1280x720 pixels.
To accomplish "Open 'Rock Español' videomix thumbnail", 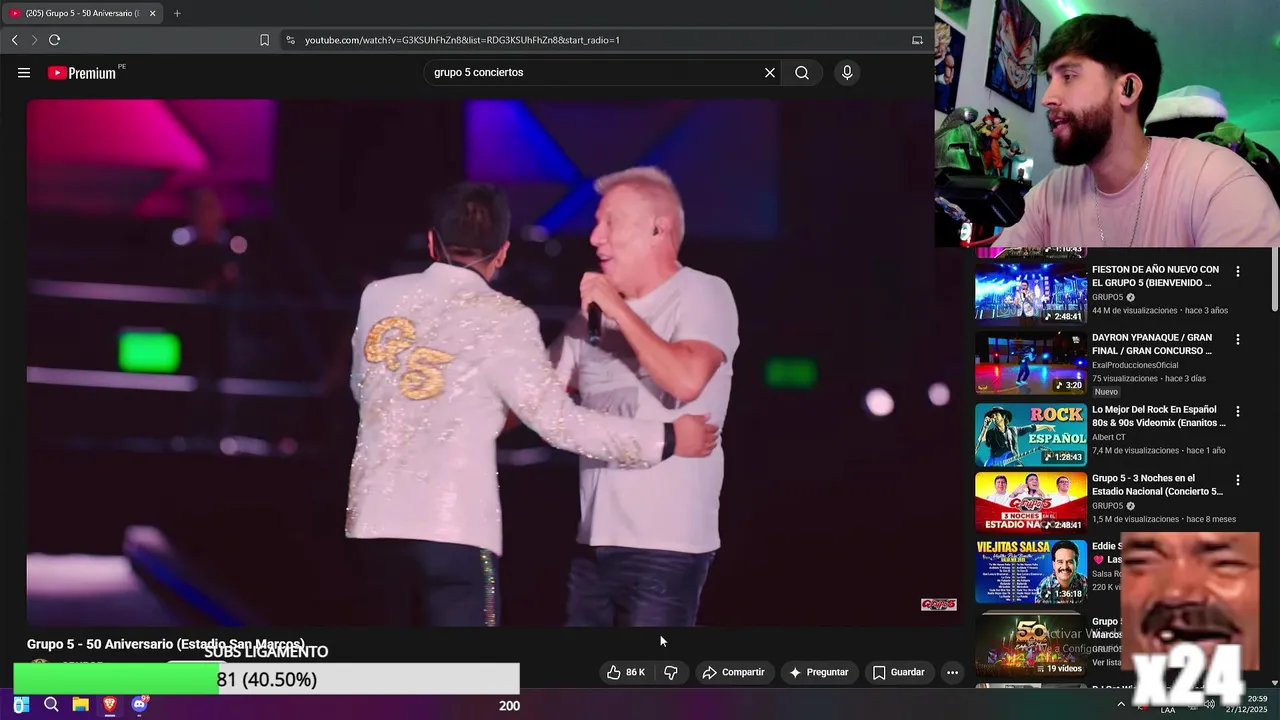I will click(x=1031, y=435).
